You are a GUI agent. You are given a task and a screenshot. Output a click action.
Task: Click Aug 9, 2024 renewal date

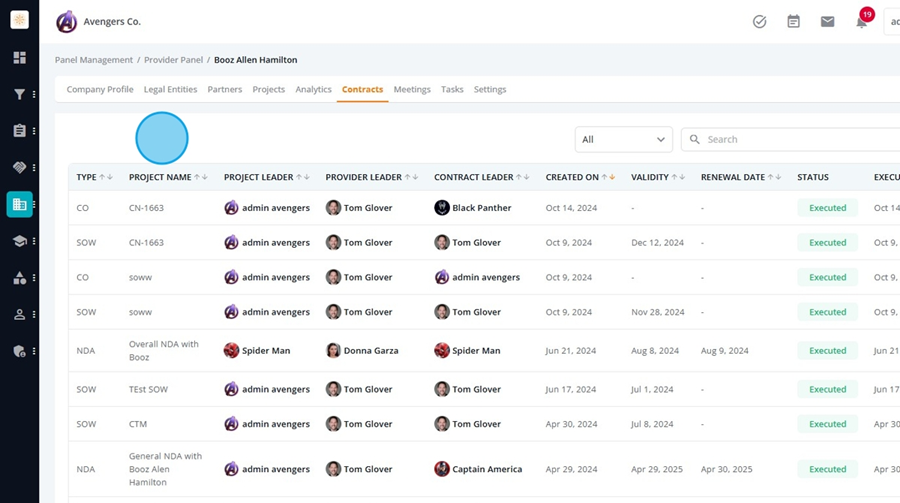724,351
